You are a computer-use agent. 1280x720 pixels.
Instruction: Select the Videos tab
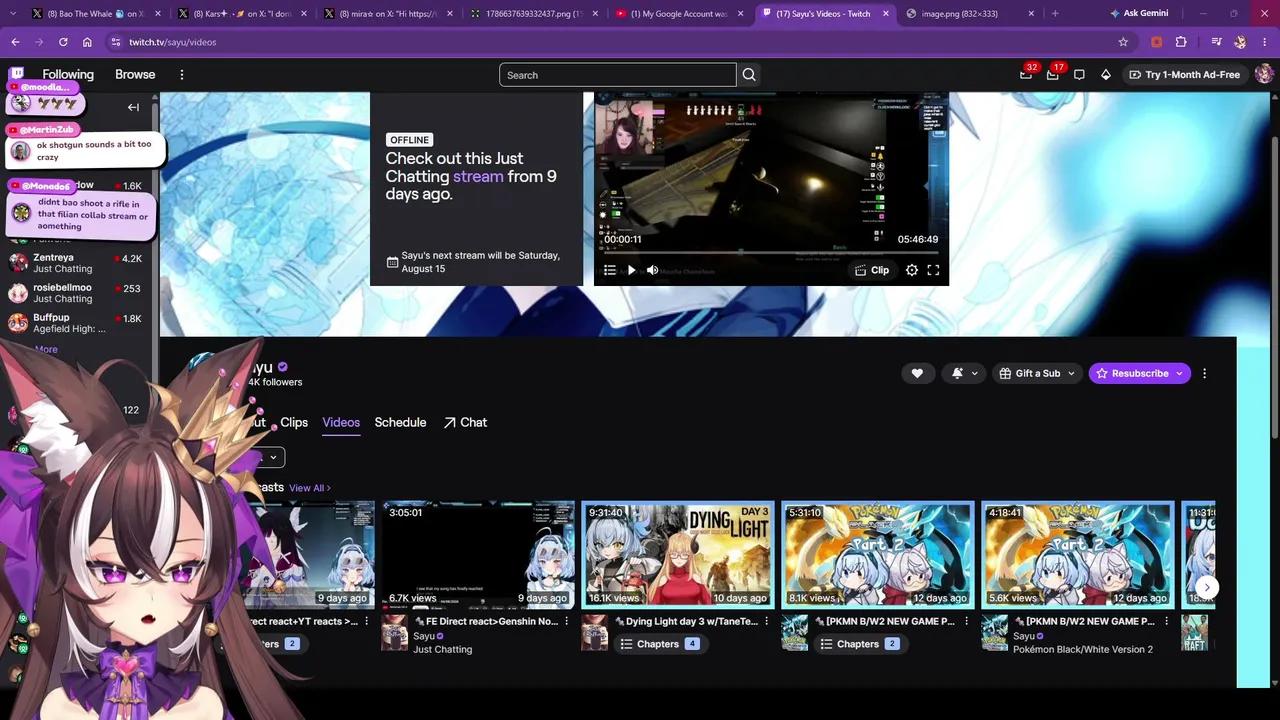click(341, 422)
